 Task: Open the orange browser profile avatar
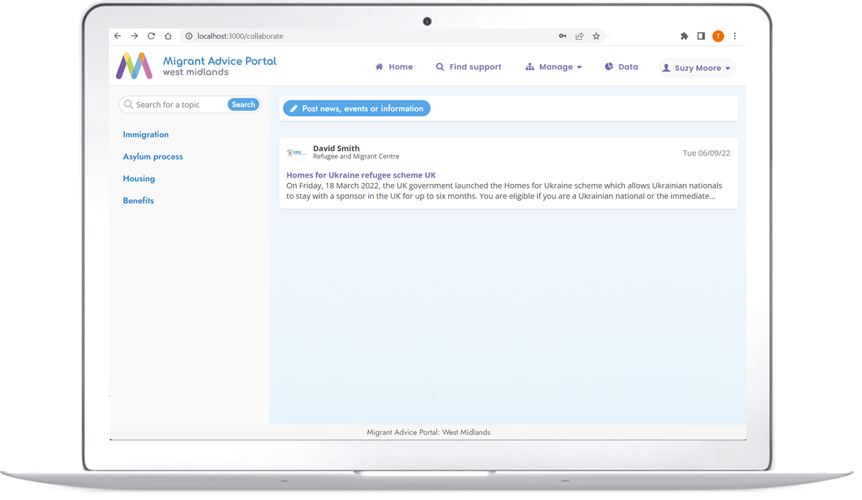pyautogui.click(x=718, y=36)
